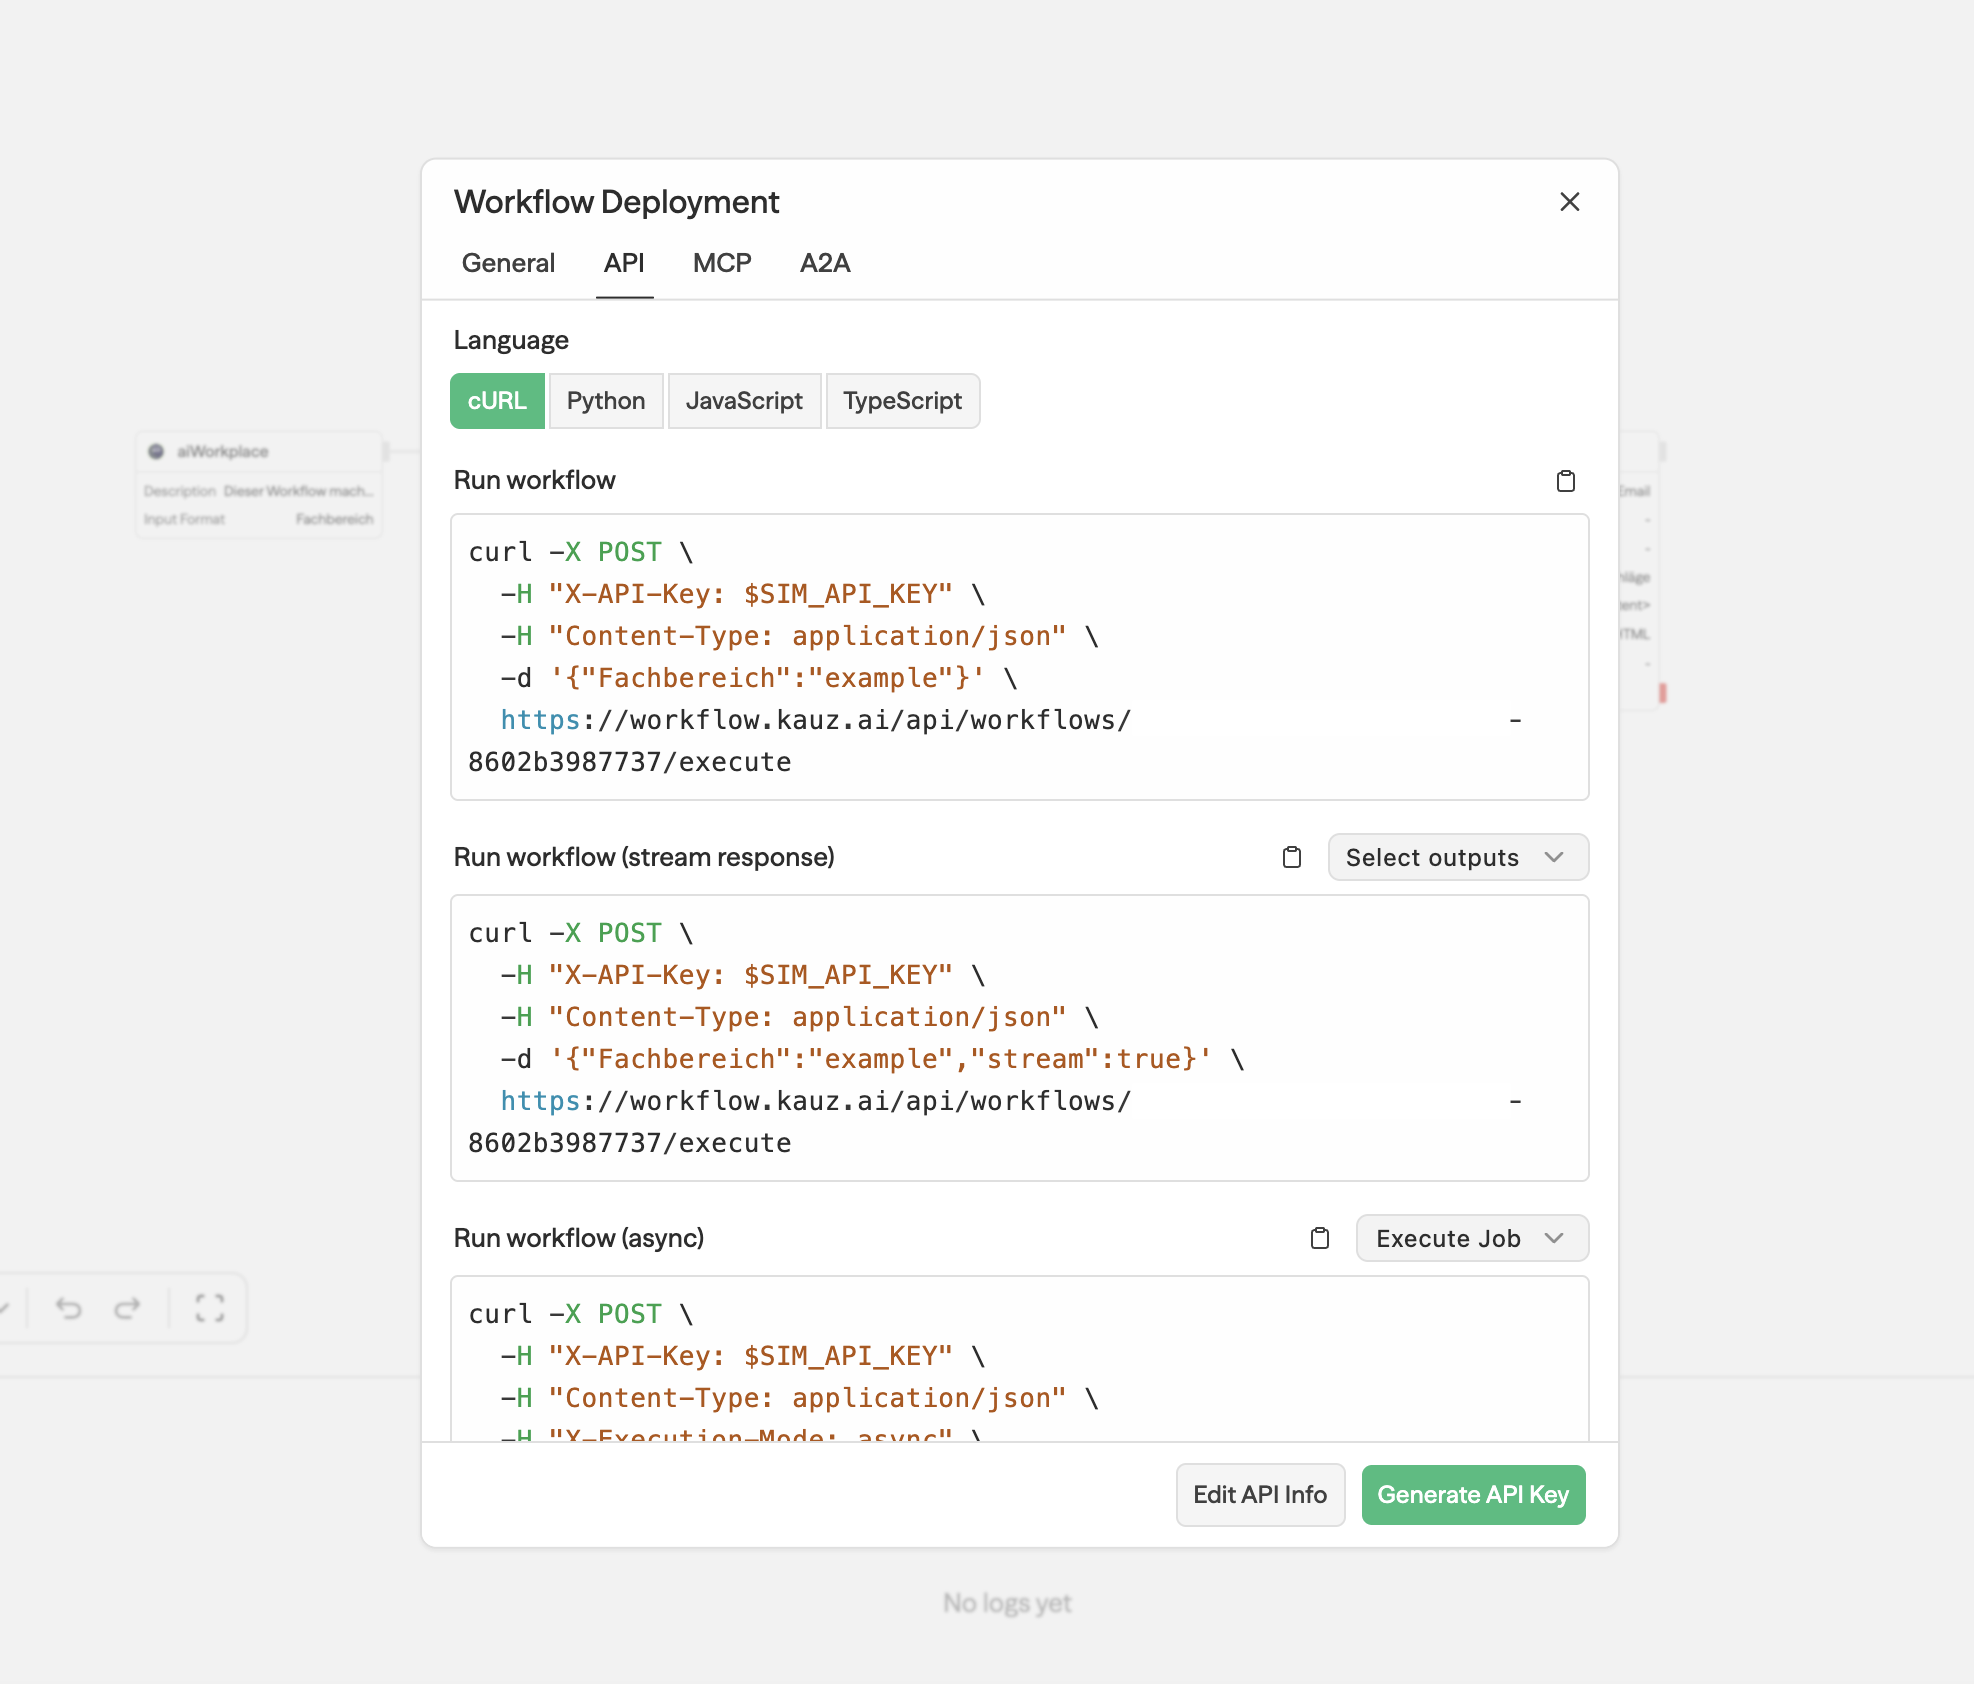Viewport: 1974px width, 1684px height.
Task: Copy the Run workflow cURL command
Action: coord(1566,480)
